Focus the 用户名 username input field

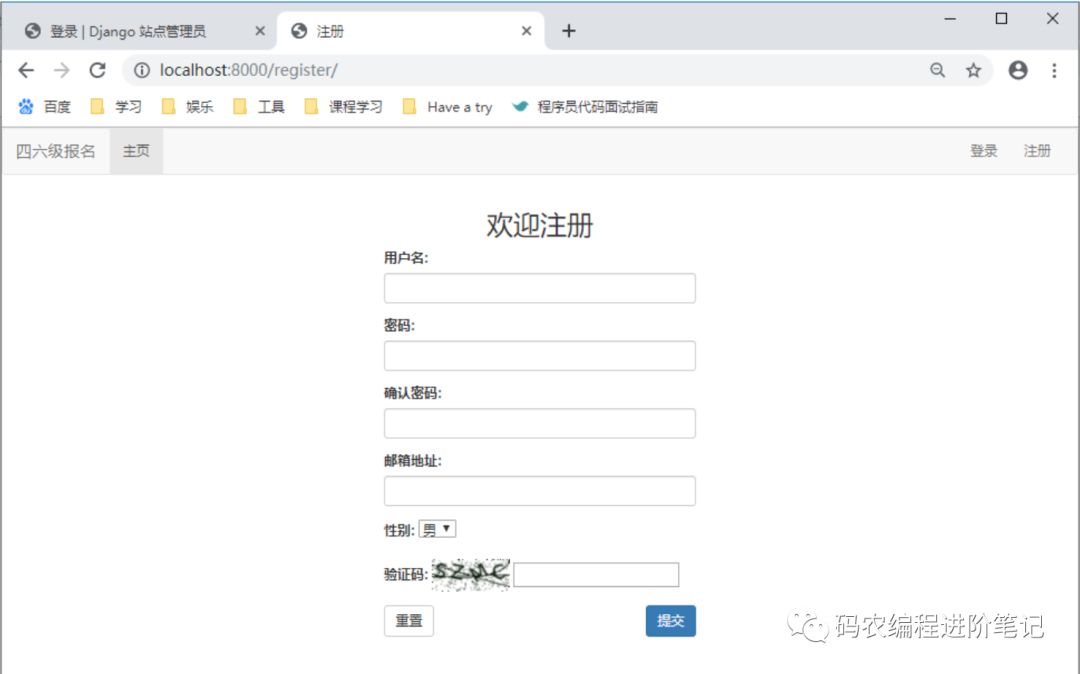[539, 288]
